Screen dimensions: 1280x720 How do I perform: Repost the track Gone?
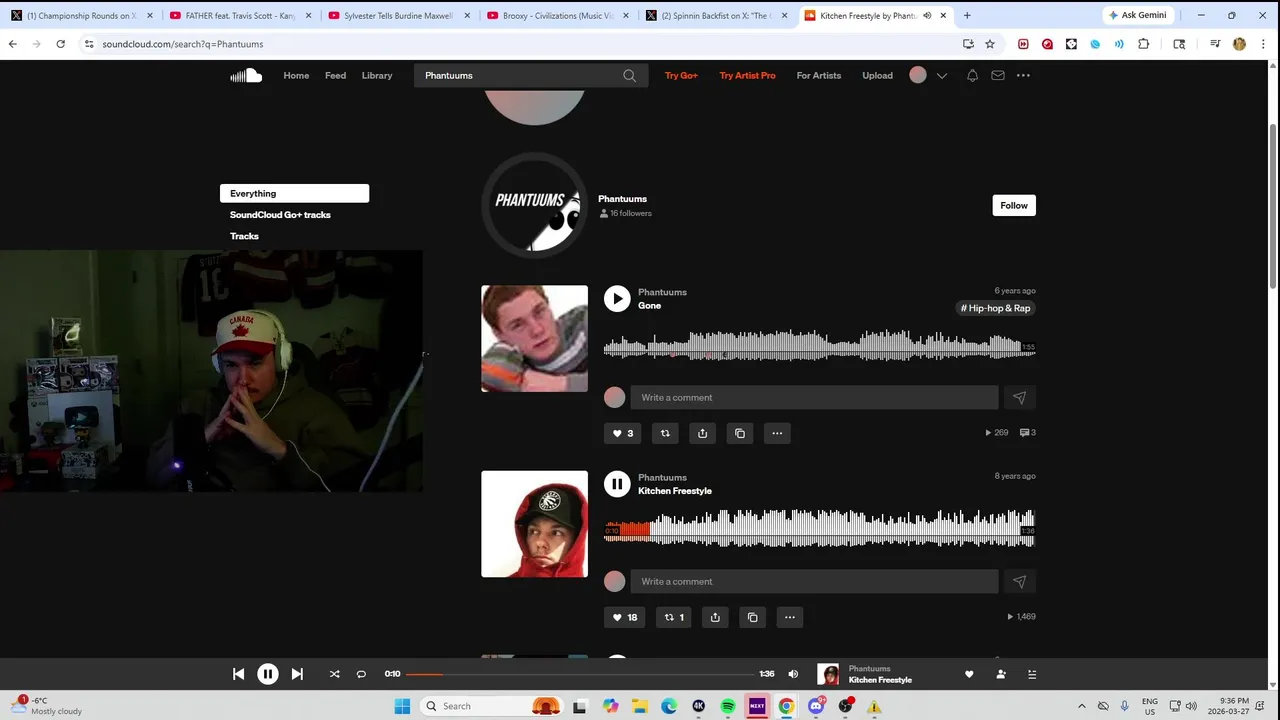(665, 433)
